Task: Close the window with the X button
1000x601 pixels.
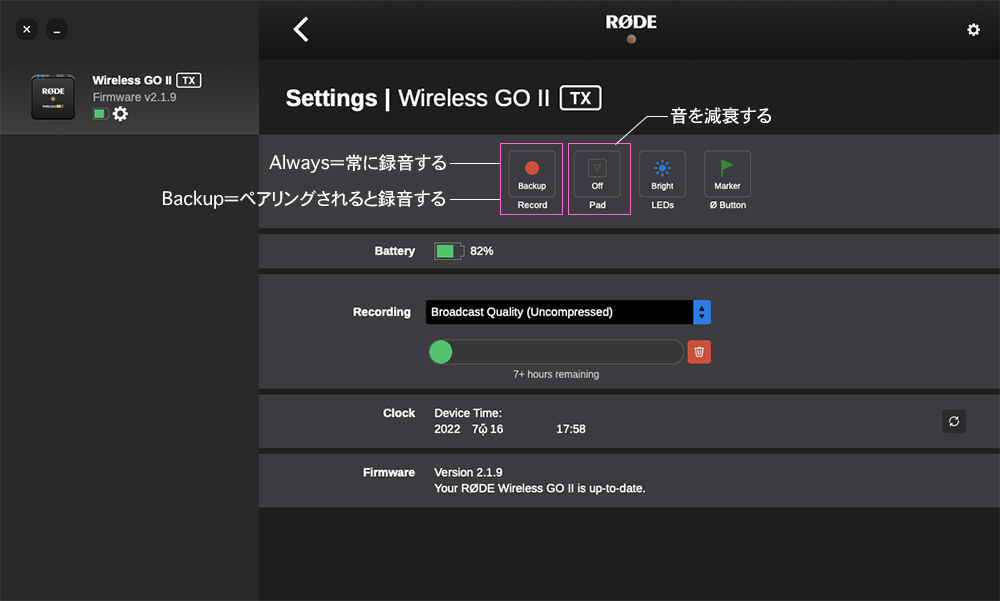Action: click(26, 29)
